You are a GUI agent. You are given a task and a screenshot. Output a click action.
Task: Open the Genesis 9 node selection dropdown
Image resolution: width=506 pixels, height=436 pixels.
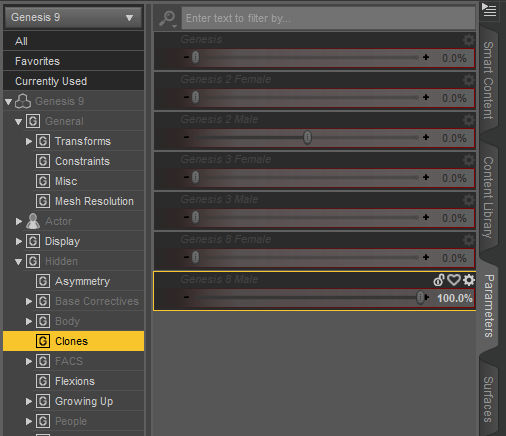click(74, 17)
